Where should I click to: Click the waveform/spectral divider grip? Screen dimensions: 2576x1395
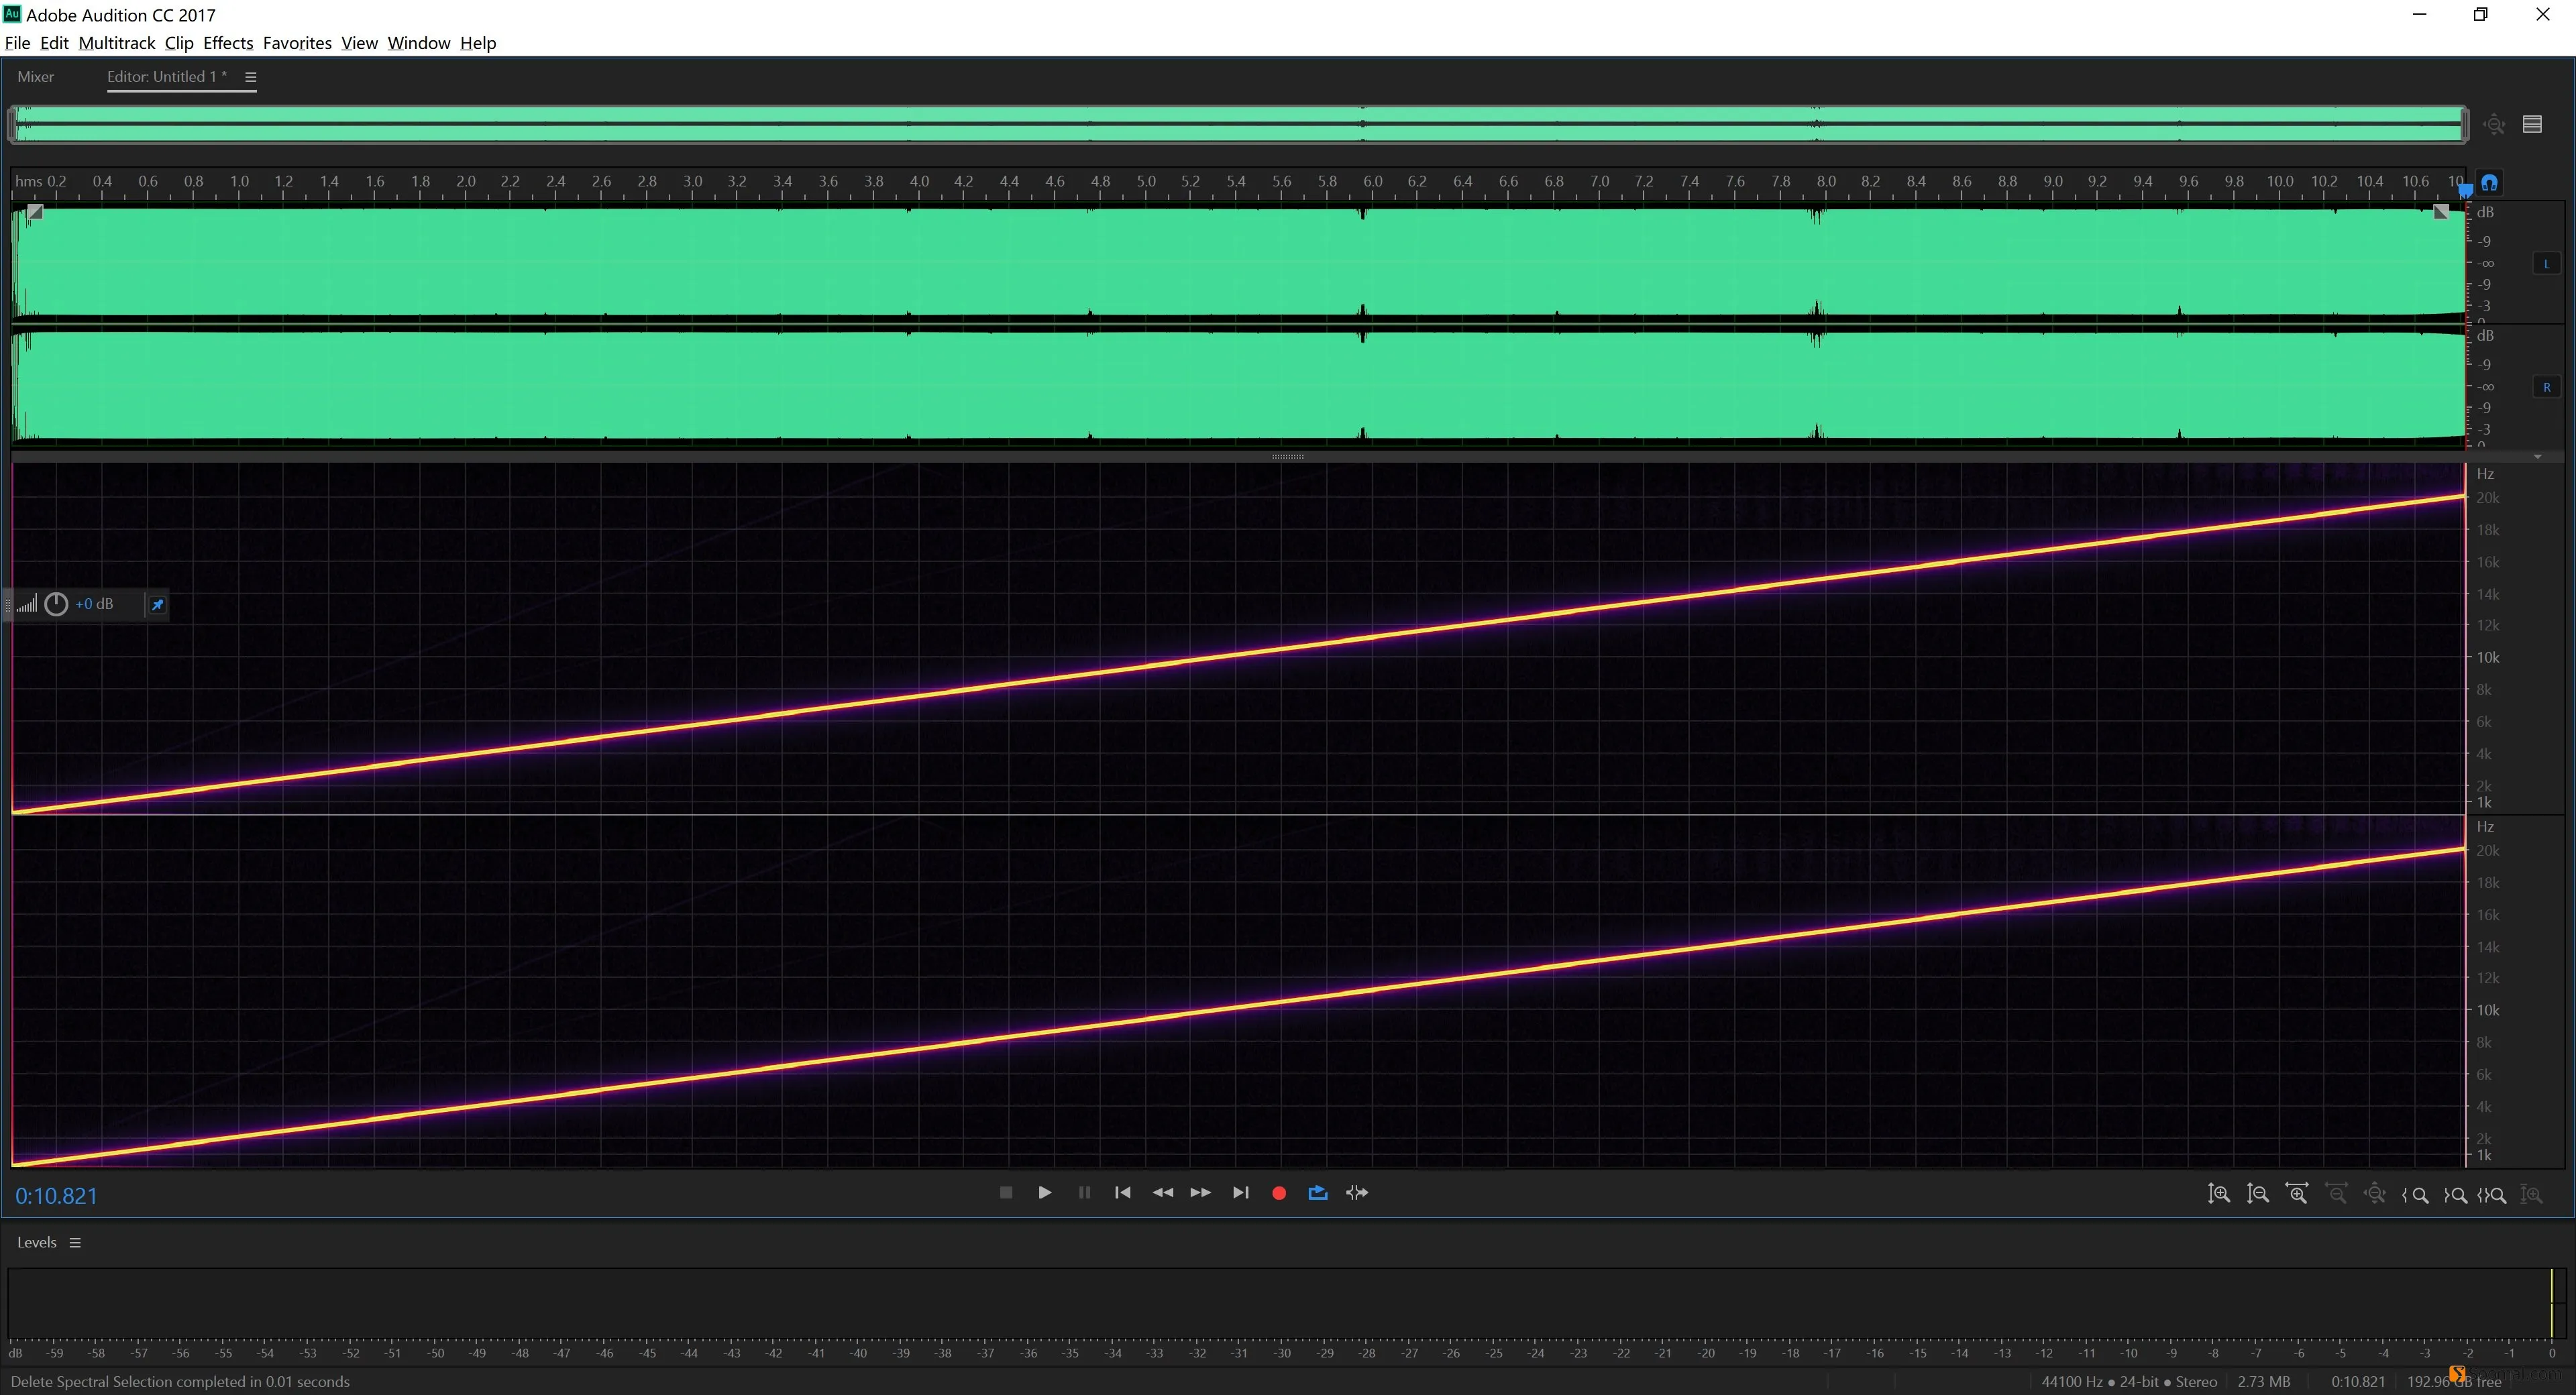click(x=1287, y=457)
